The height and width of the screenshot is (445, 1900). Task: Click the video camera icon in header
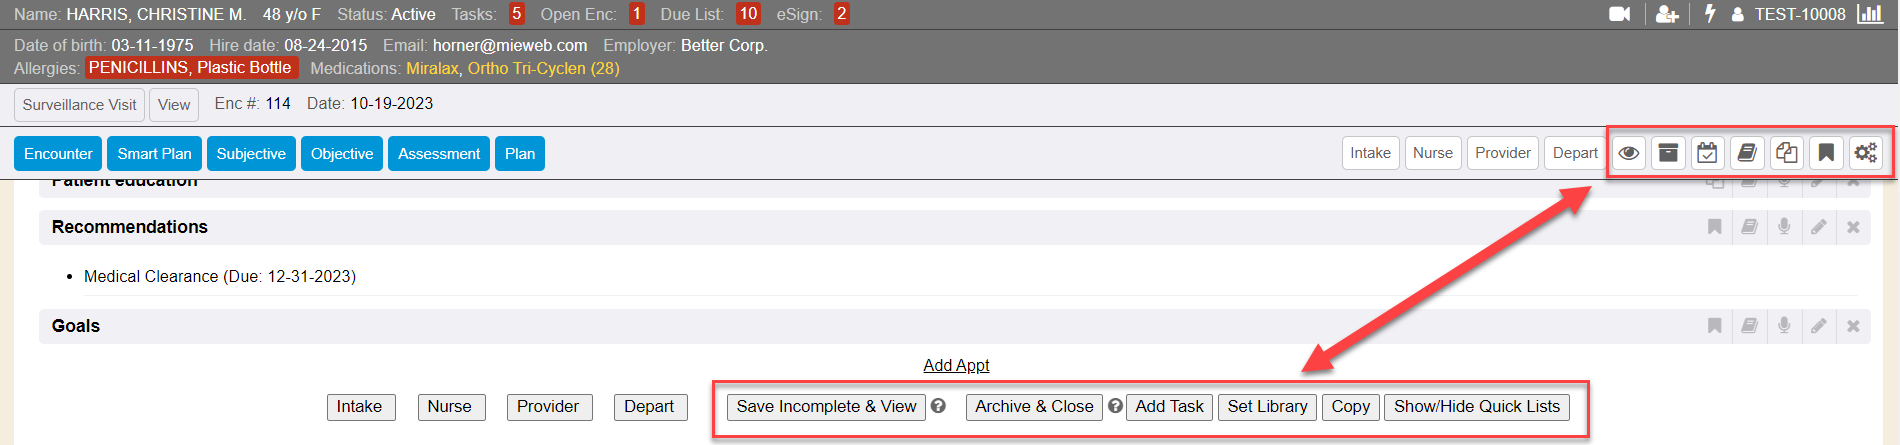coord(1619,14)
